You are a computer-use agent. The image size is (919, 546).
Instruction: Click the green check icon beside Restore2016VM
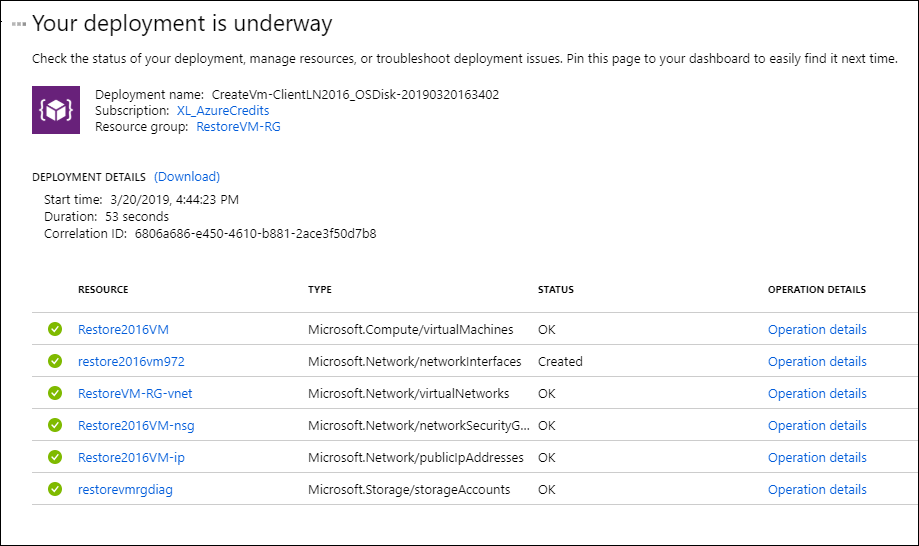[x=55, y=329]
